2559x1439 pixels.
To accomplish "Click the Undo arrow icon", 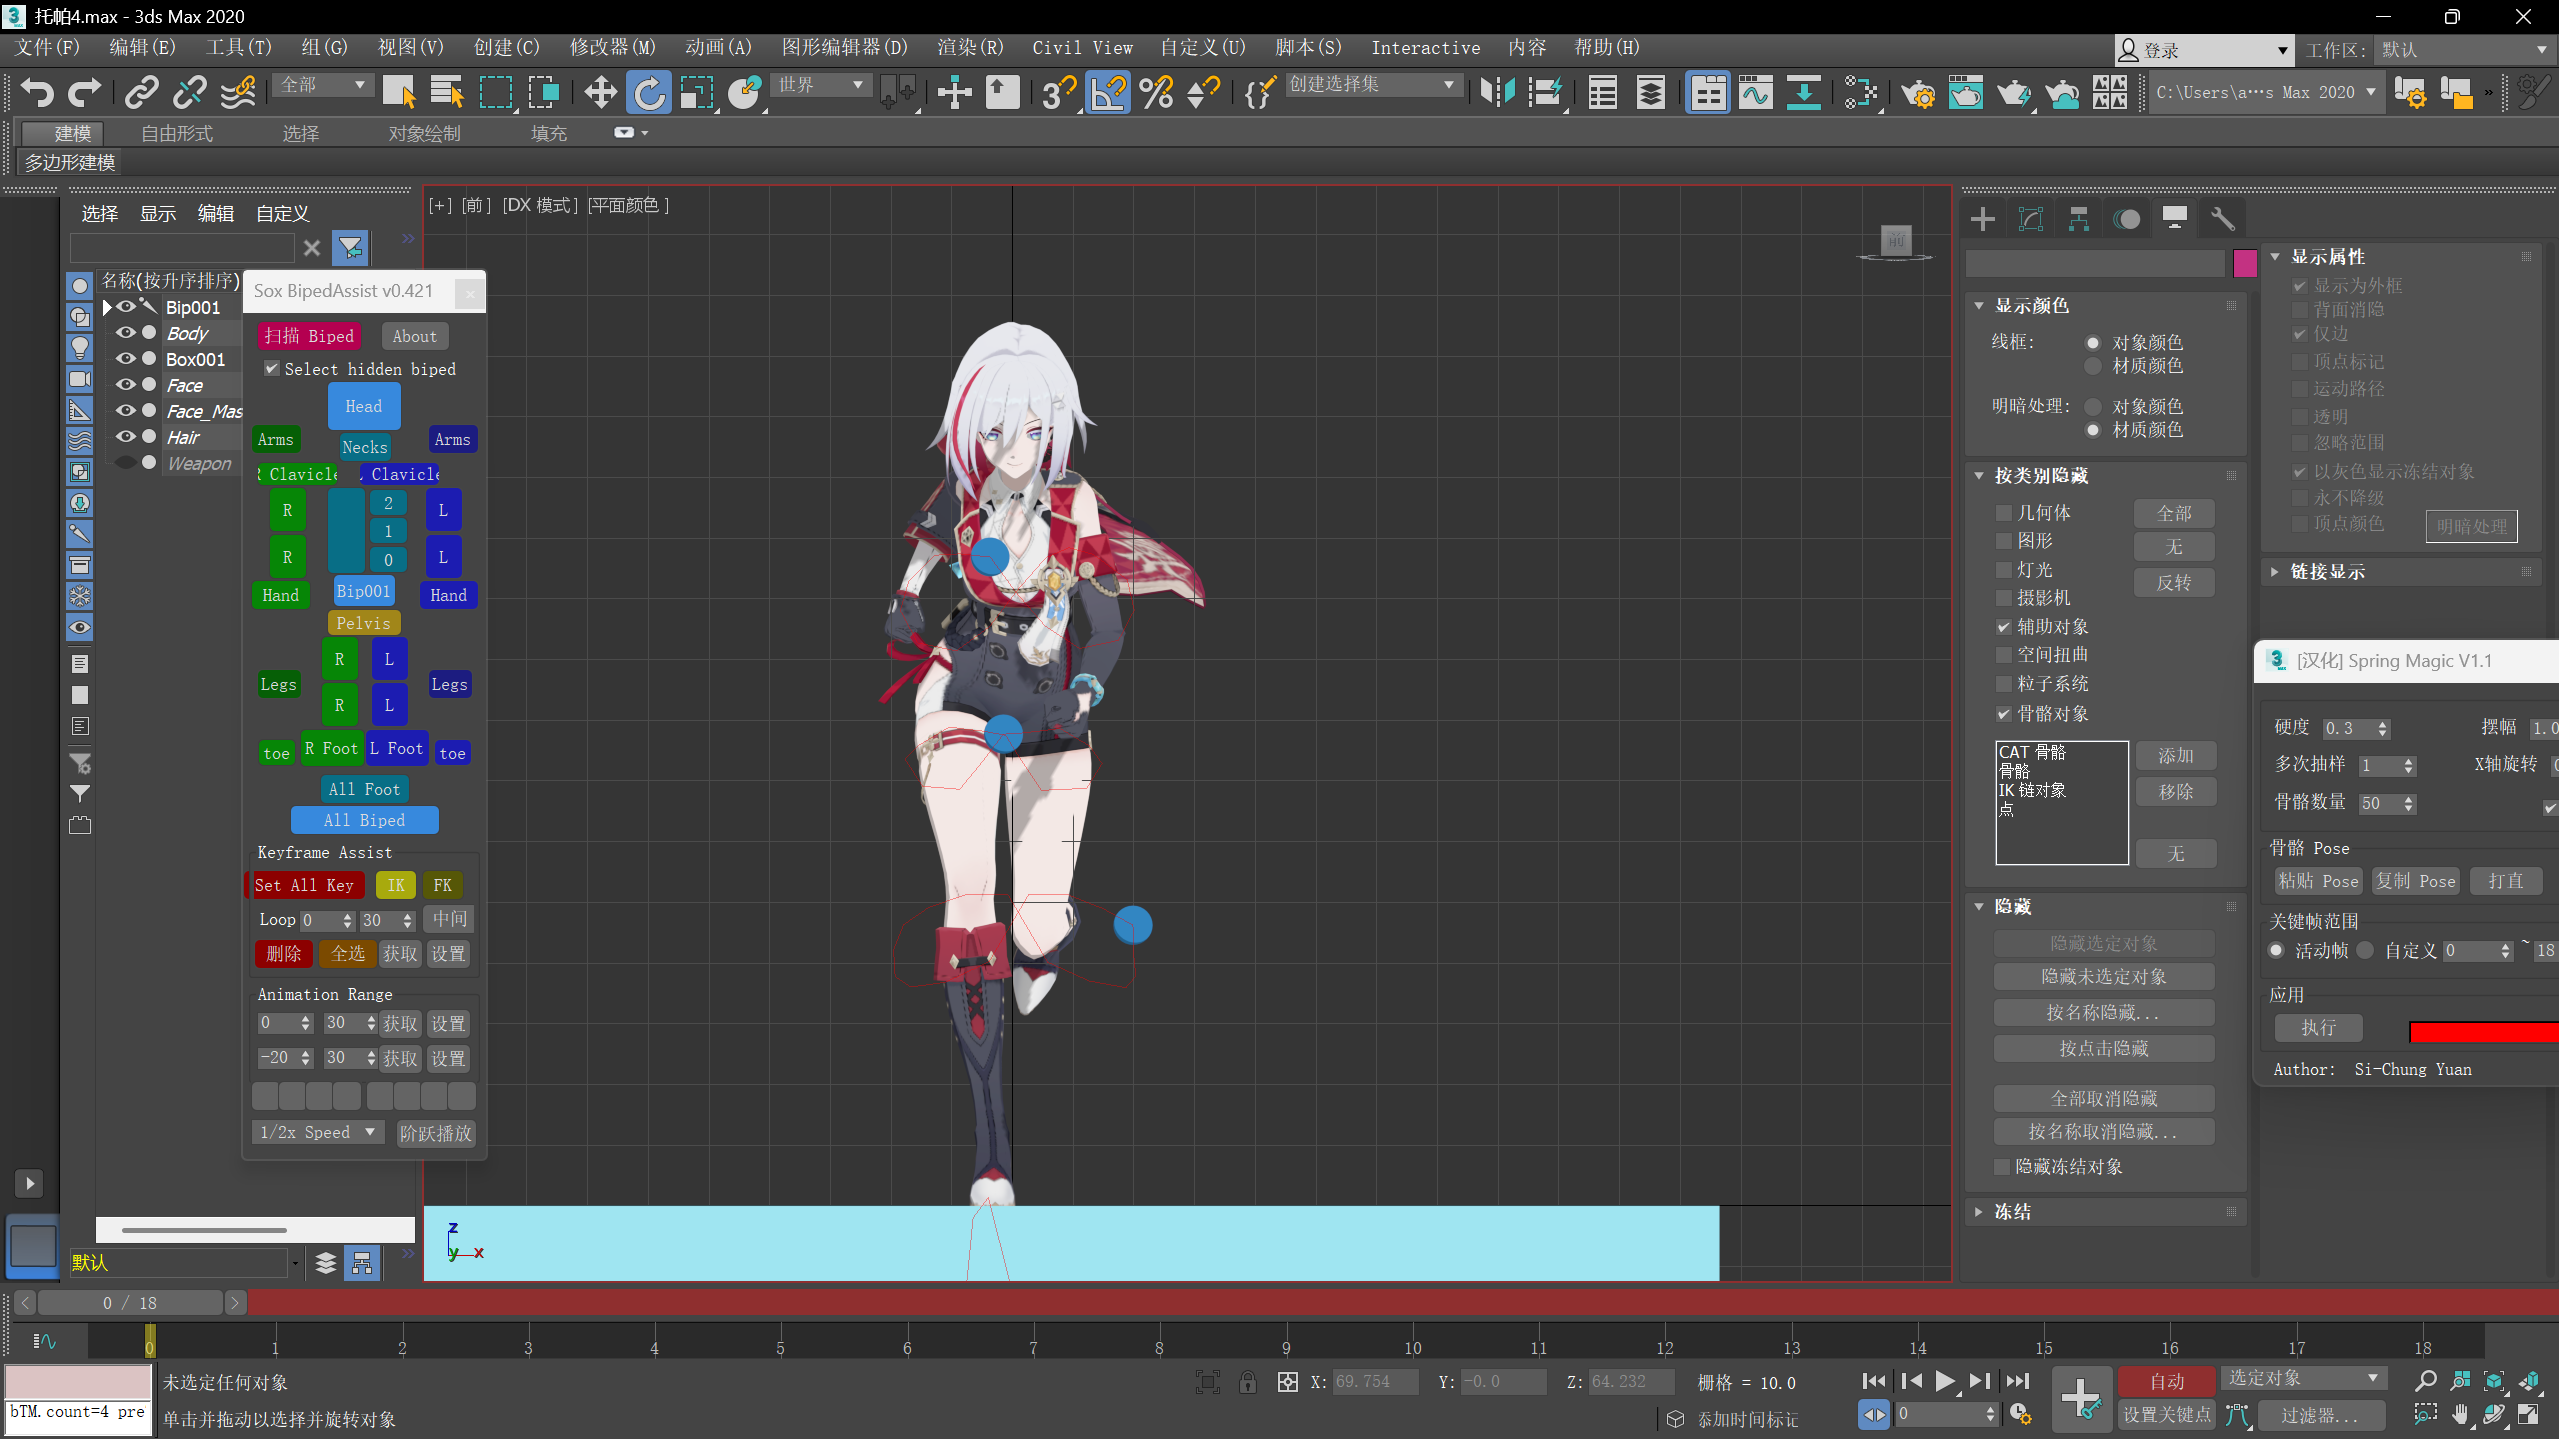I will tap(37, 92).
